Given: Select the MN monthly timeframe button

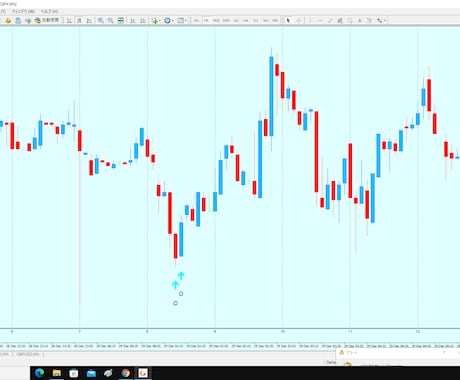Looking at the screenshot, I should click(x=275, y=21).
